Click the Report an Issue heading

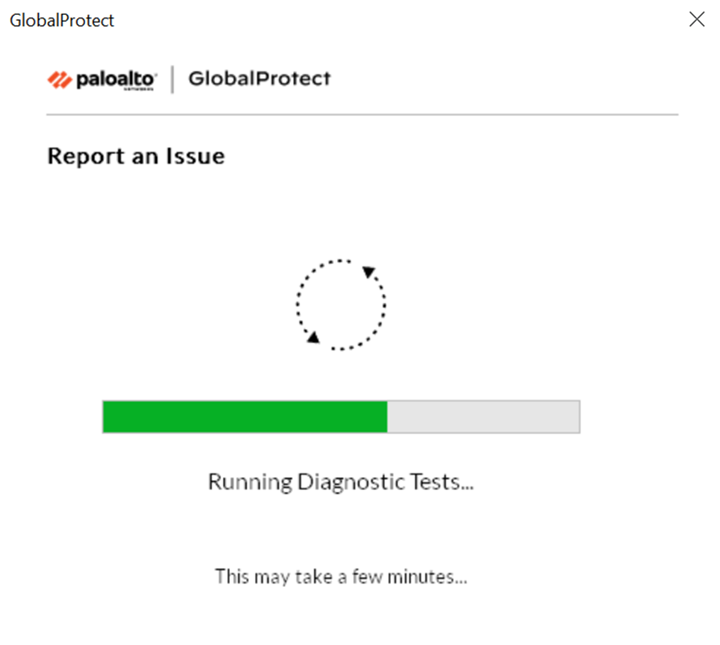pos(136,157)
